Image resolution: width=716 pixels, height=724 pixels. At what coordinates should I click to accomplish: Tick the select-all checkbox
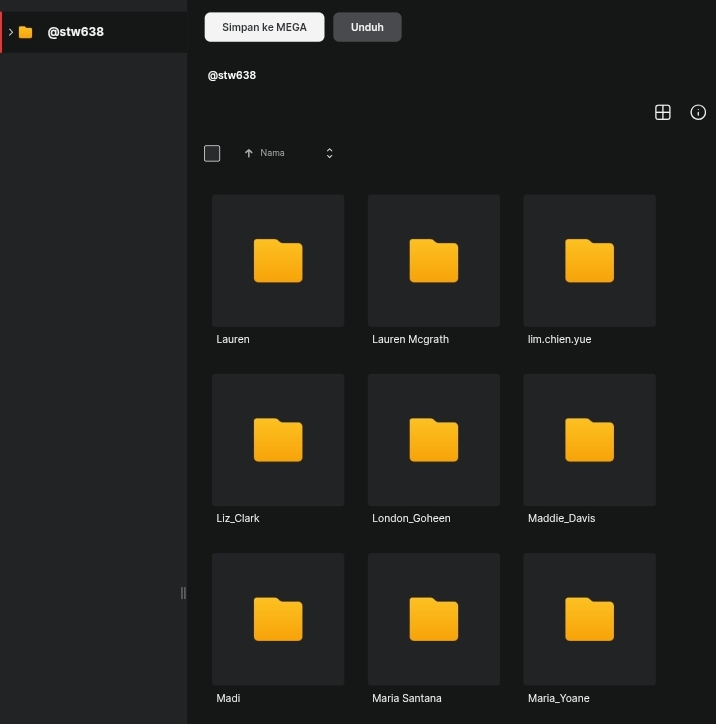coord(212,153)
